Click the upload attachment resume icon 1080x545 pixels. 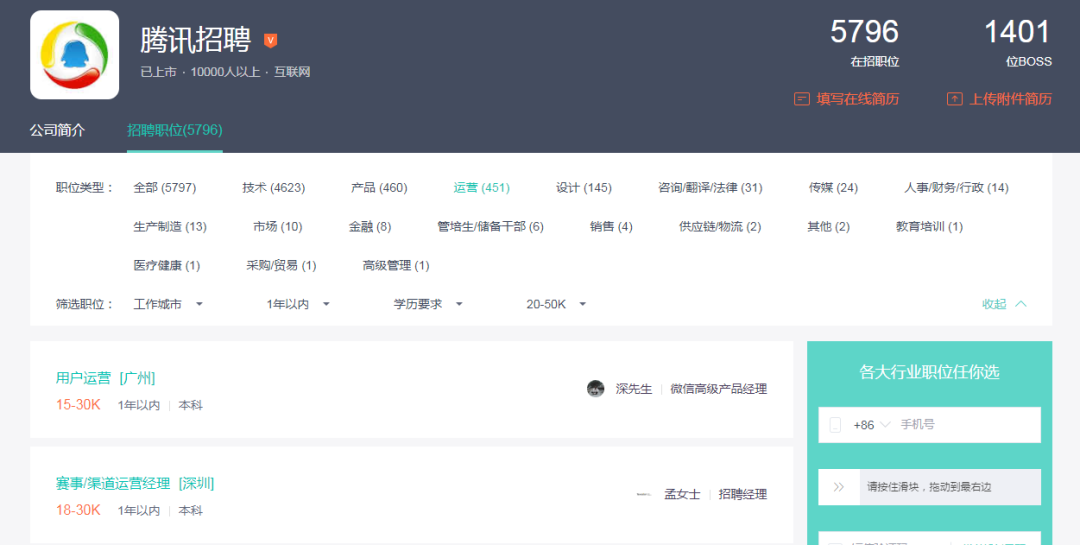pyautogui.click(x=954, y=99)
